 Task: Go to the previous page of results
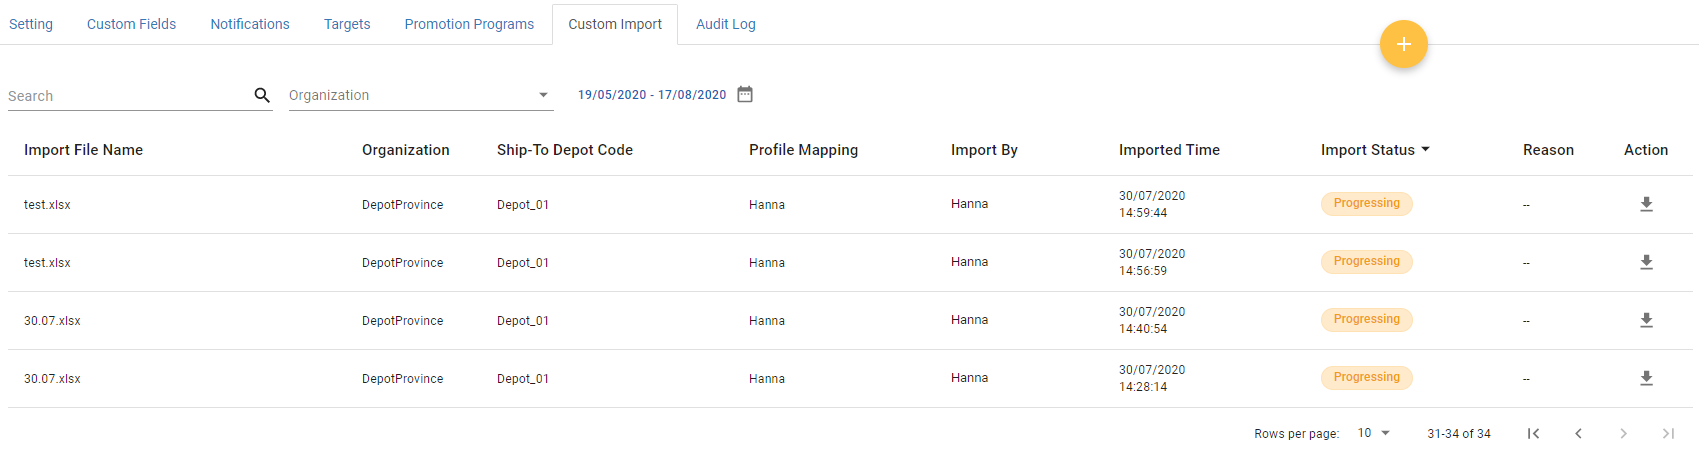[1578, 433]
